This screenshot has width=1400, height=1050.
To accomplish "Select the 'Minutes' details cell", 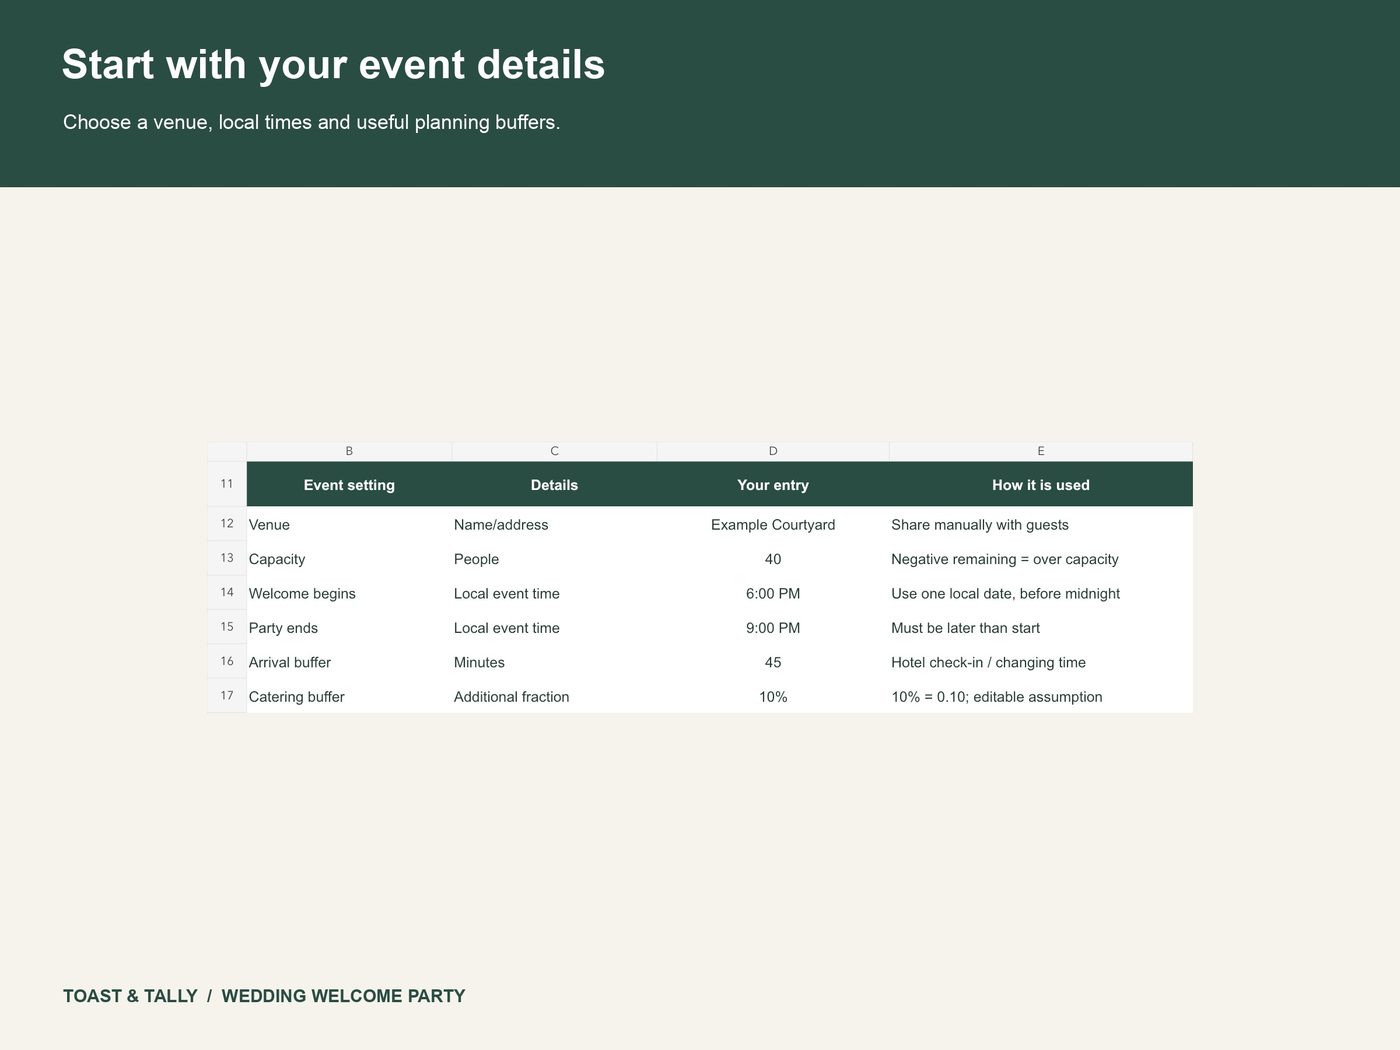I will 554,662.
